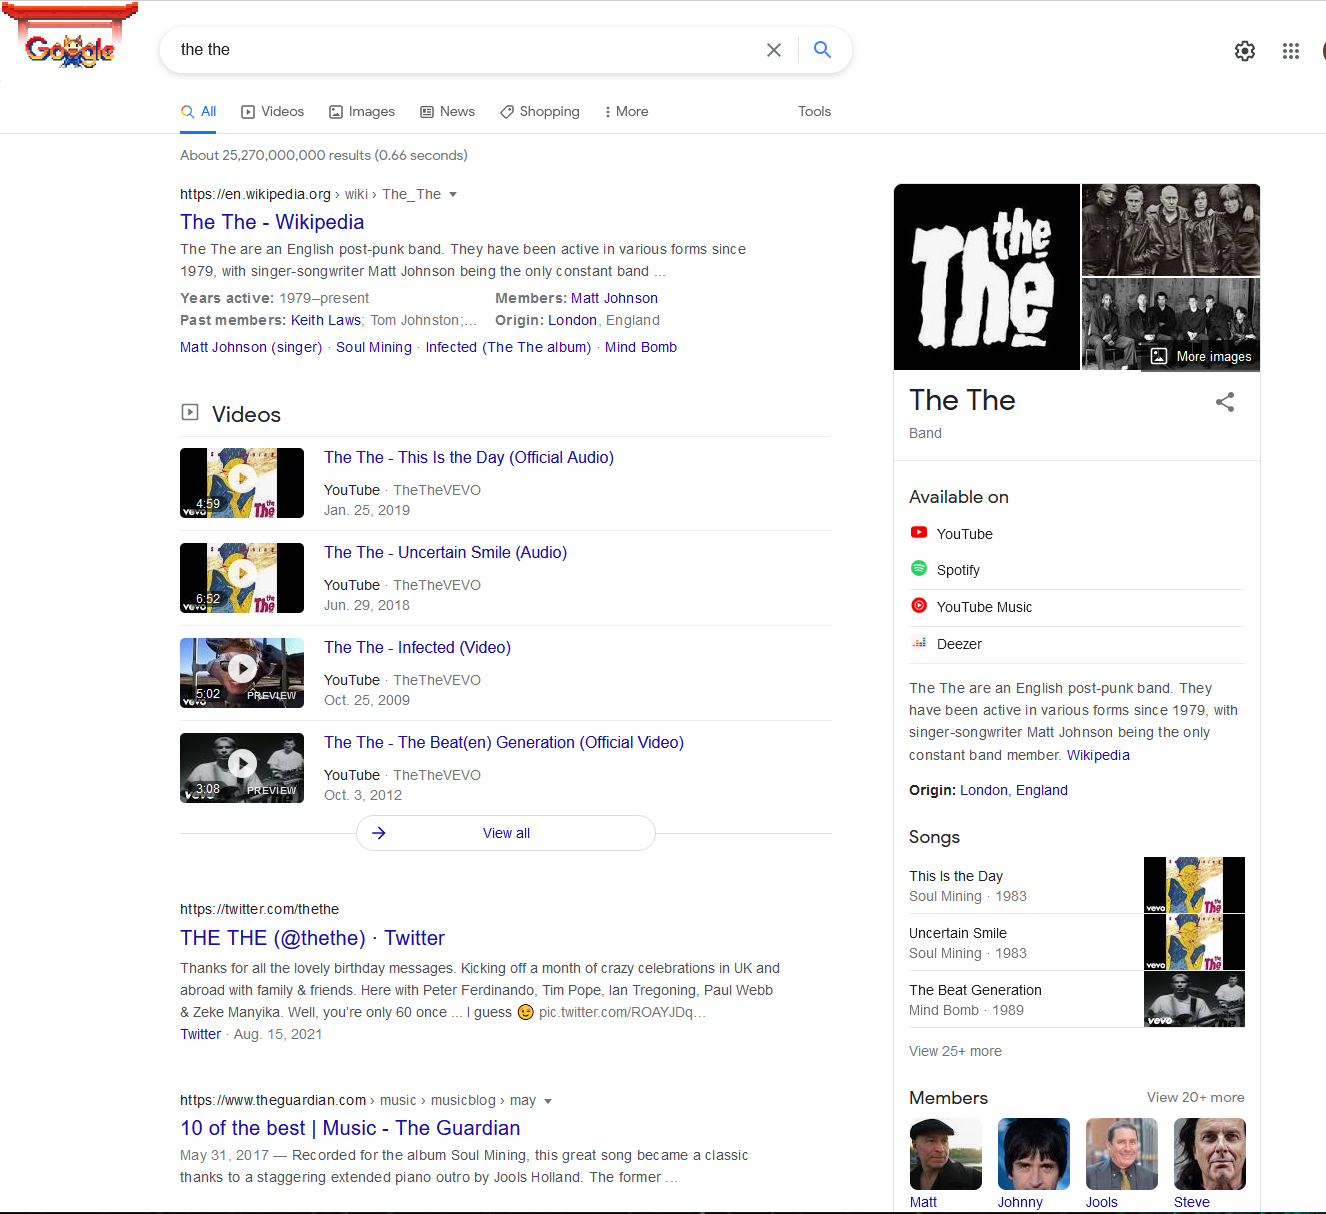Share The The knowledge panel

[x=1225, y=402]
